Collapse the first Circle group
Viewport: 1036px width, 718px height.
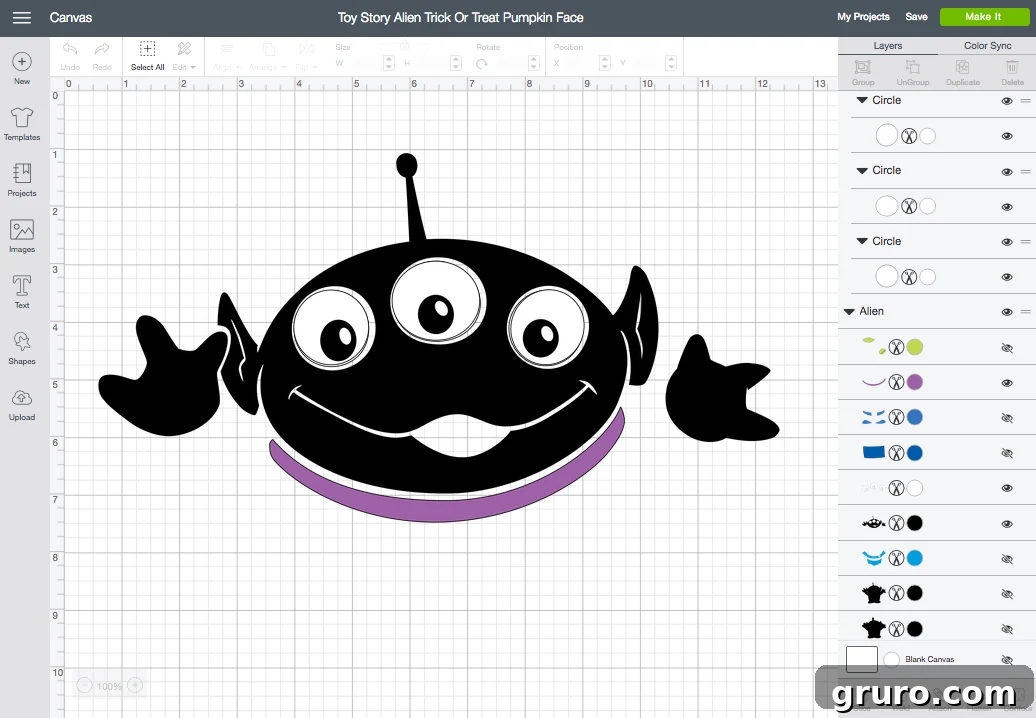[x=862, y=100]
